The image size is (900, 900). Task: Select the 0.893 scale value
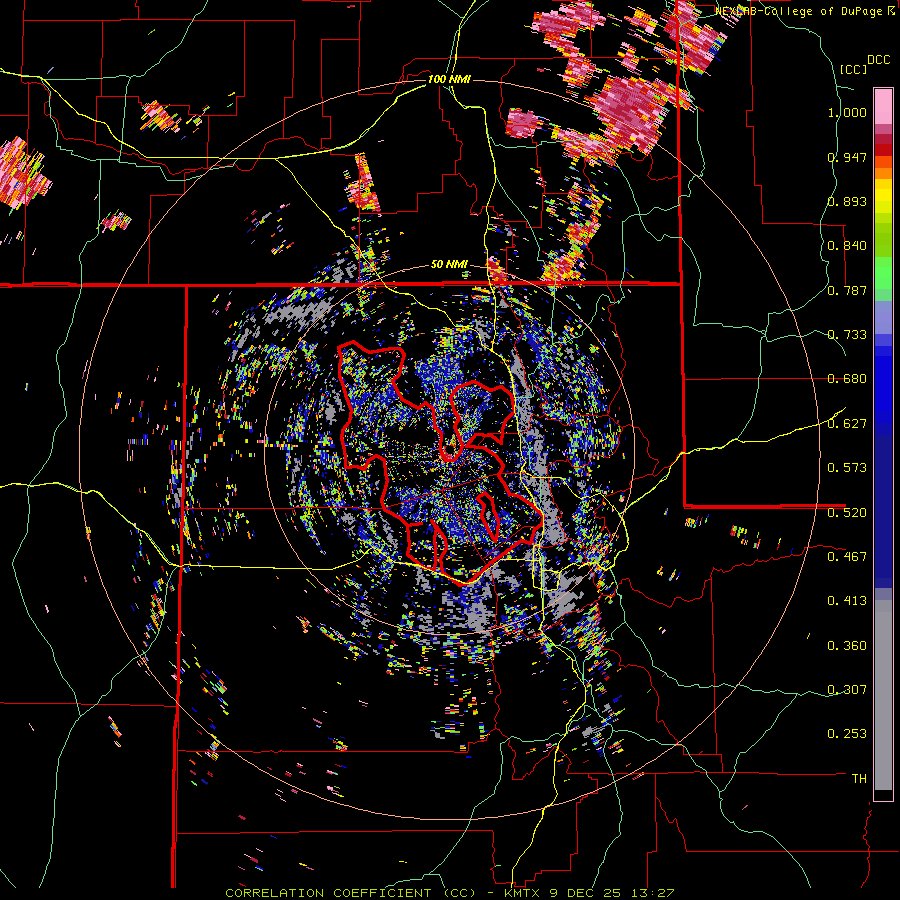(847, 201)
